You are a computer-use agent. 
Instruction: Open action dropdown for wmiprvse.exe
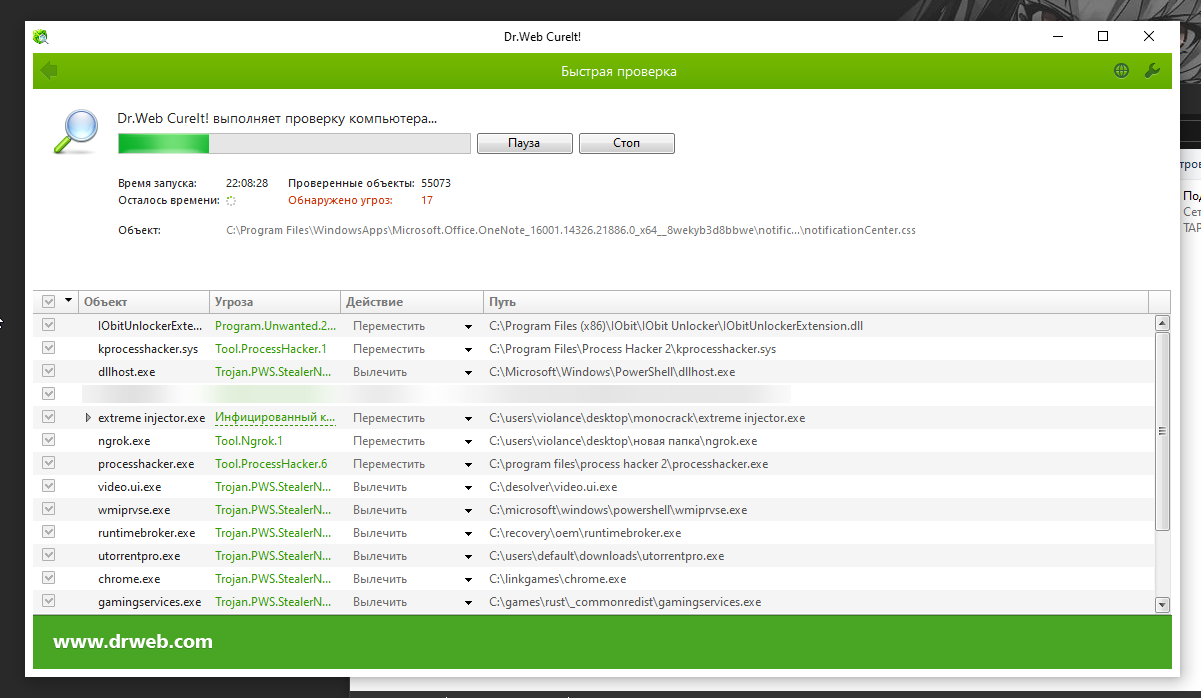(467, 510)
